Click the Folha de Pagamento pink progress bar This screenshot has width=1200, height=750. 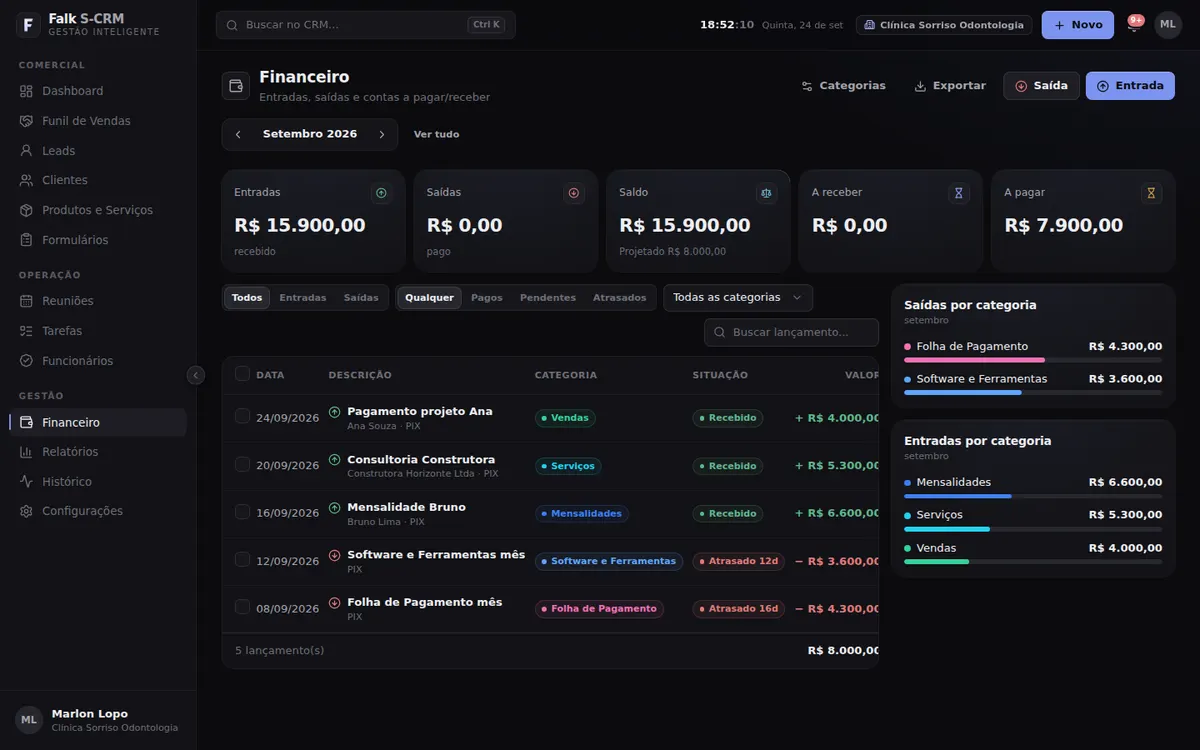tap(975, 360)
